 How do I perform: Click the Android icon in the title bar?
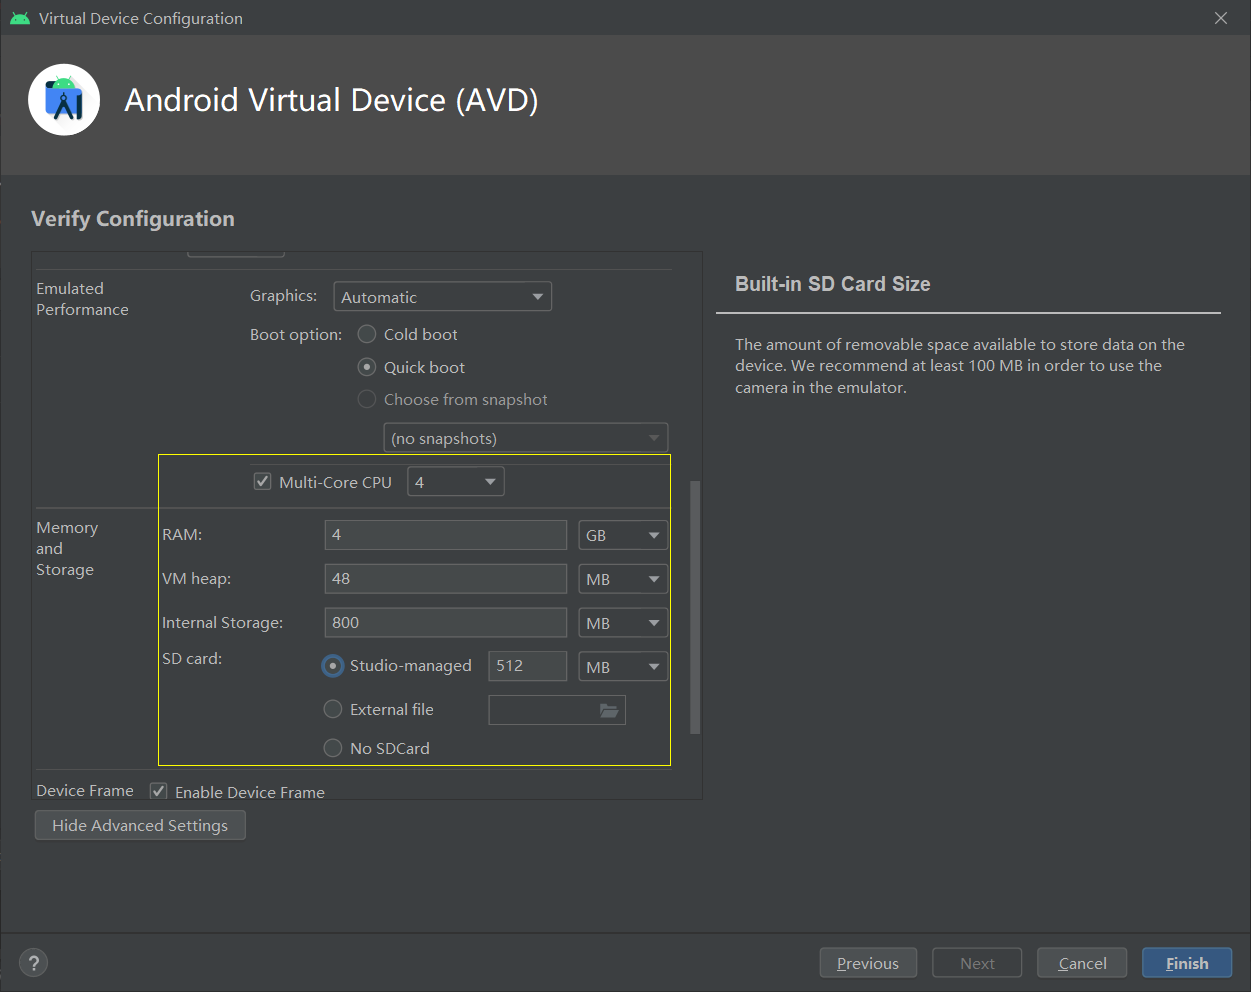[20, 18]
